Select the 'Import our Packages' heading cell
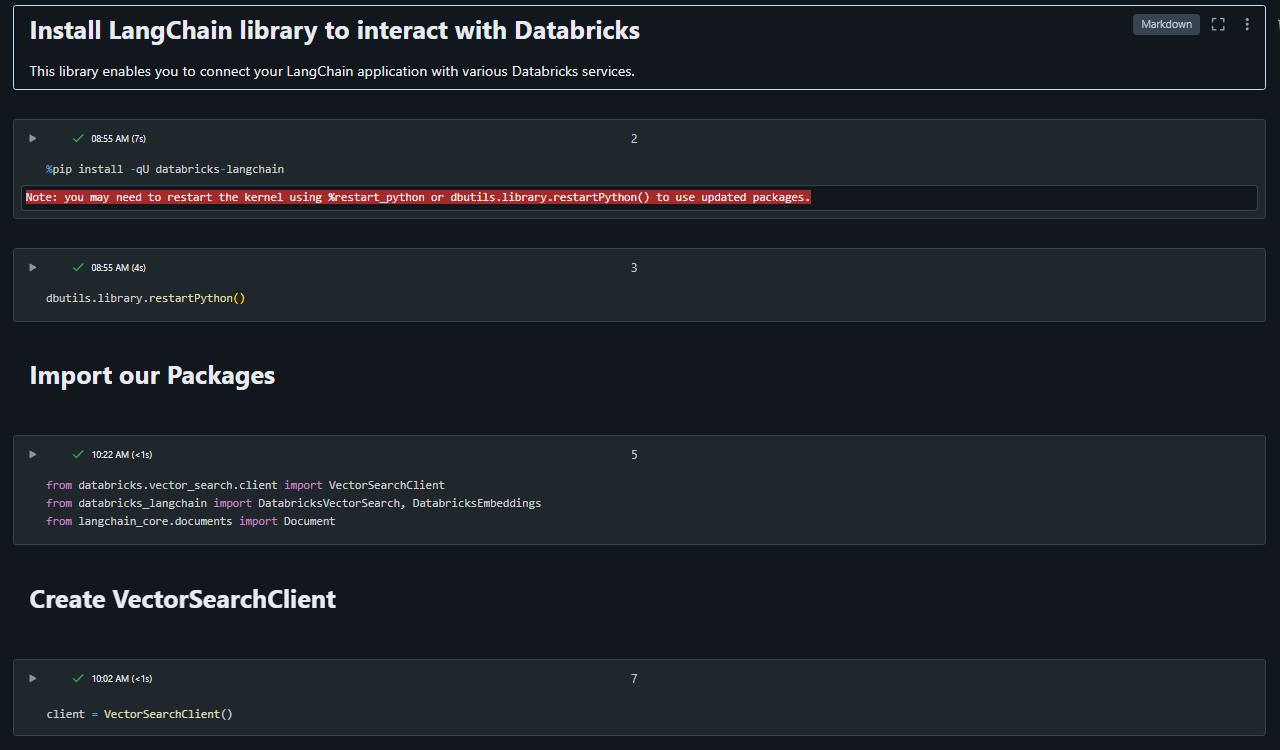1280x750 pixels. point(152,375)
